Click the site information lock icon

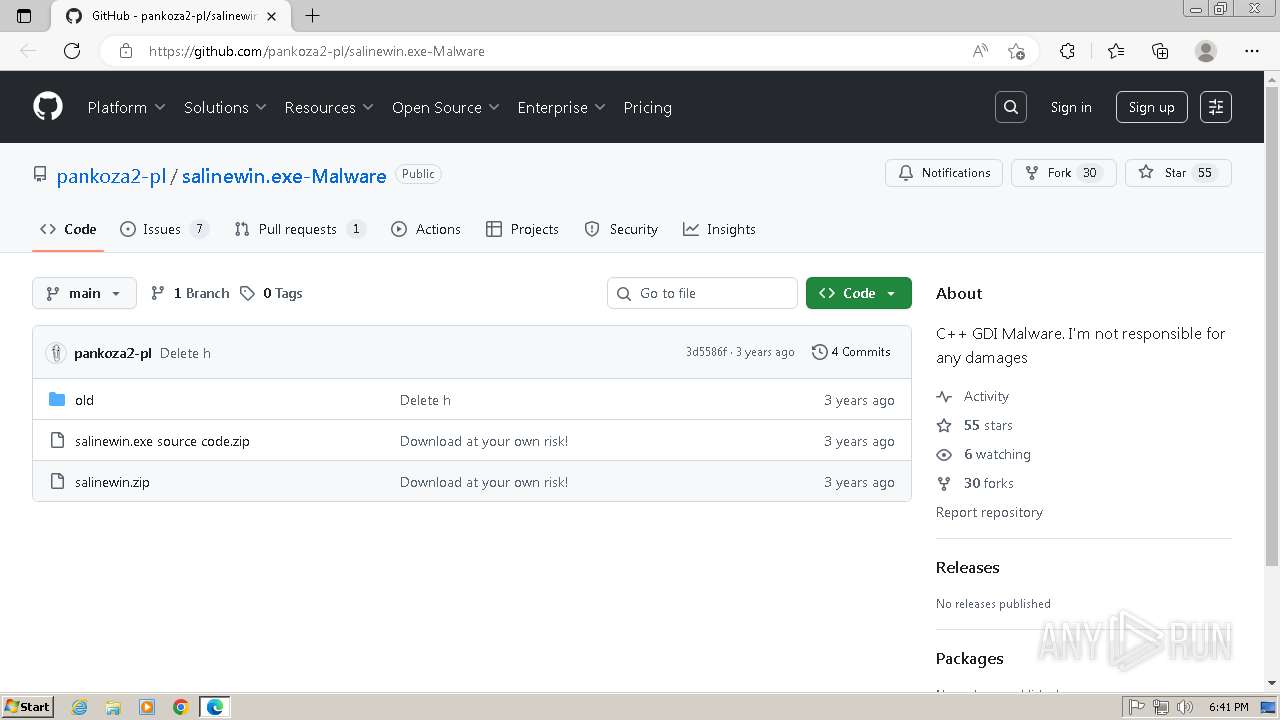tap(125, 51)
